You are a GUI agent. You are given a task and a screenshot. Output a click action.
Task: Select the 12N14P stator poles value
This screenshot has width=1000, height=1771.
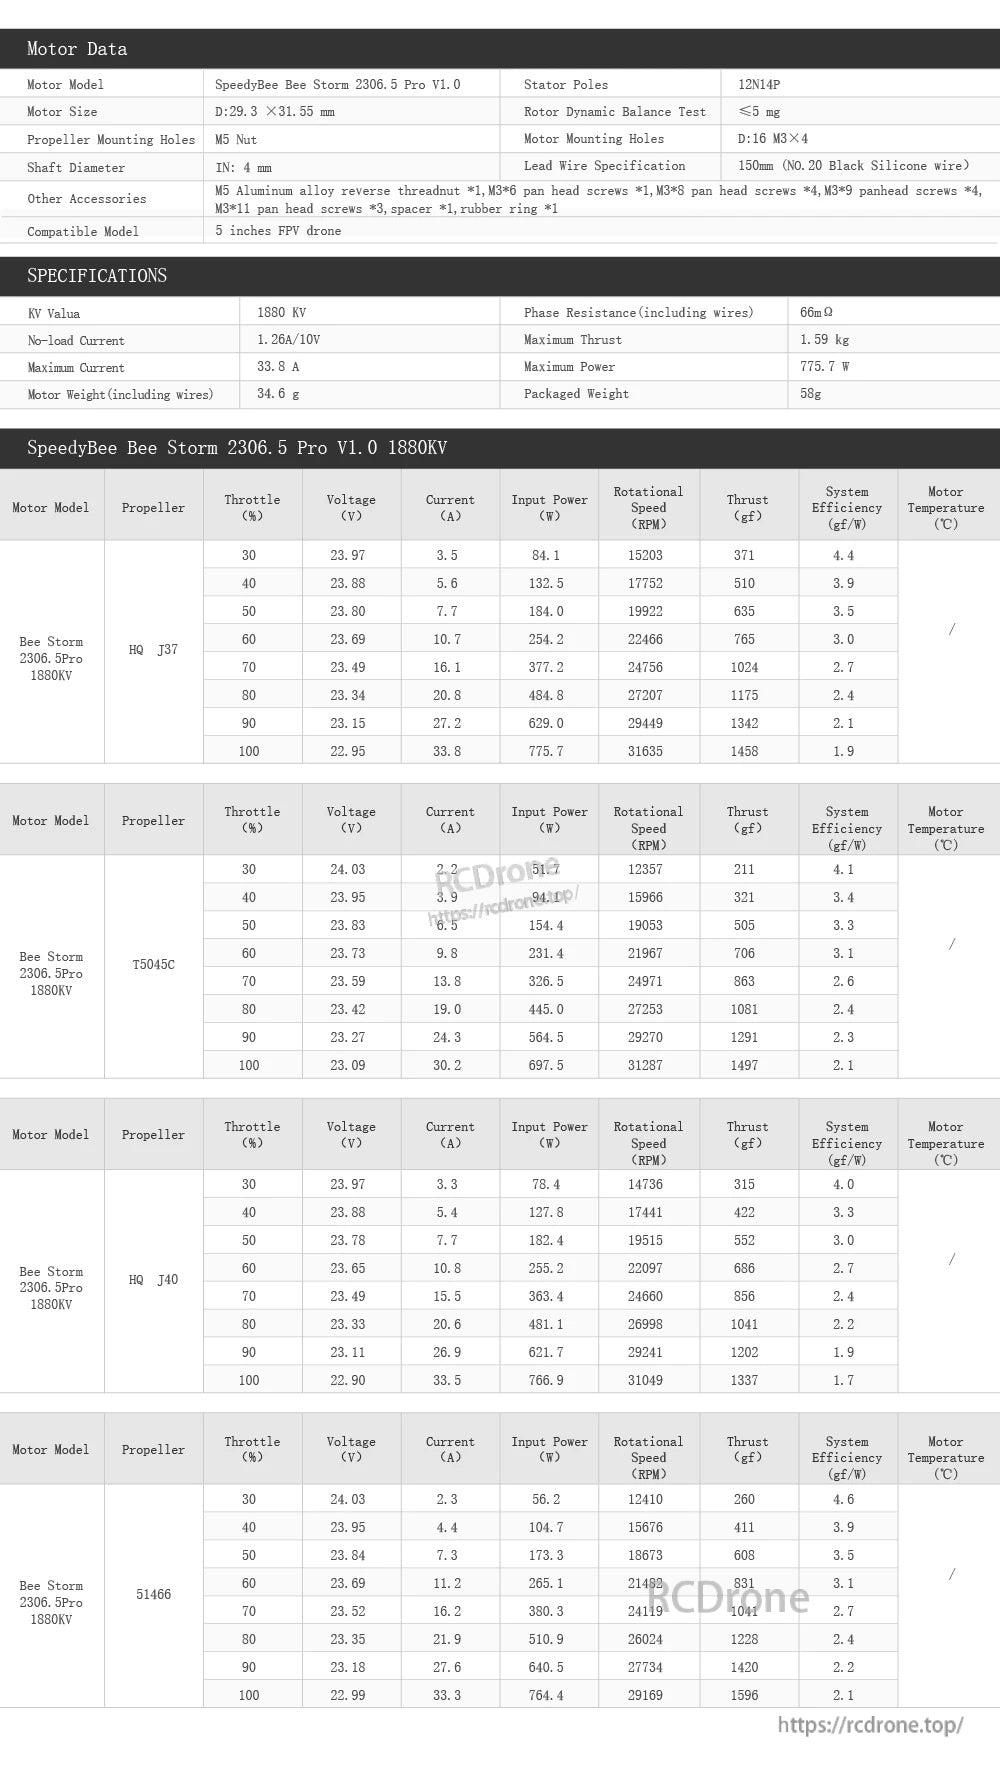(x=759, y=85)
